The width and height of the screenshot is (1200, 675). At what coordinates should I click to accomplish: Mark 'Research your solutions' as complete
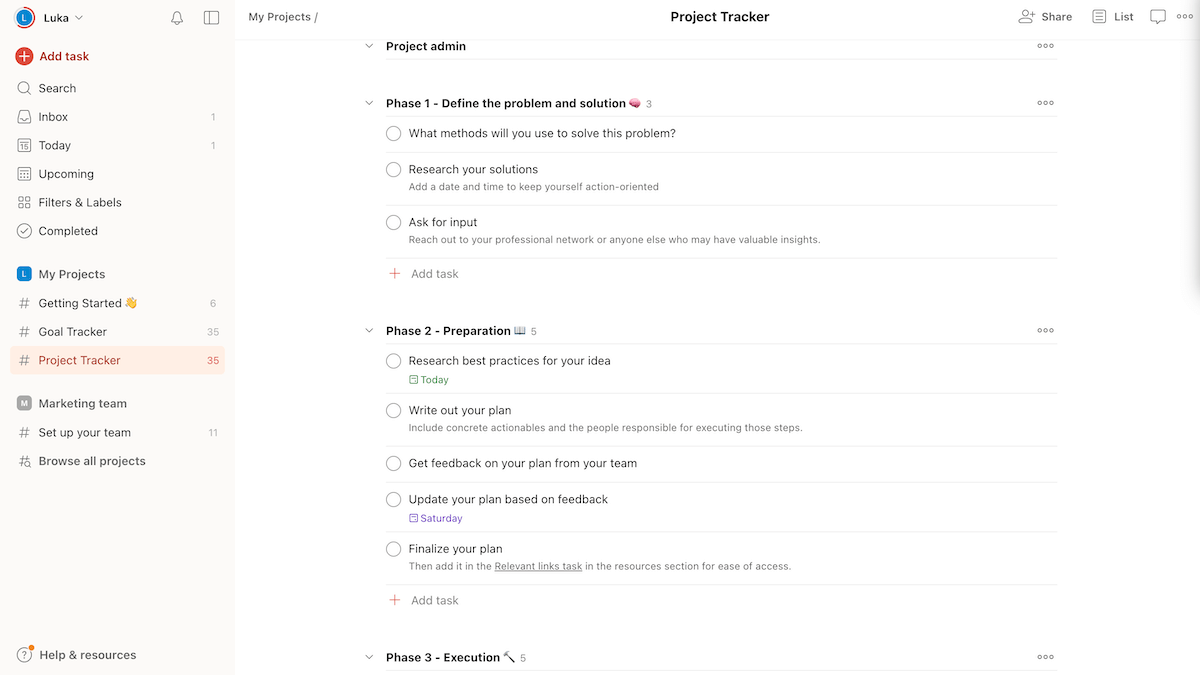click(393, 169)
